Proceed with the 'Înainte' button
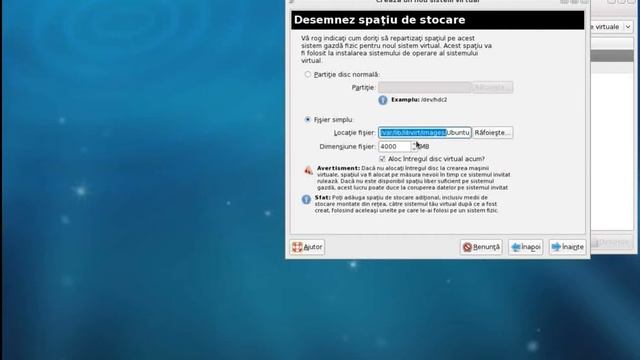640x360 pixels. 567,247
